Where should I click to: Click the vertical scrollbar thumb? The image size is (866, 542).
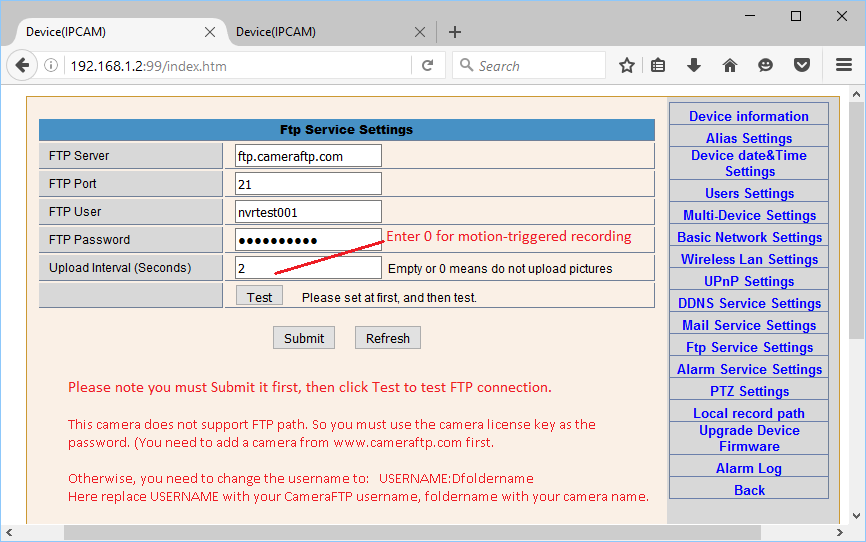[x=856, y=221]
